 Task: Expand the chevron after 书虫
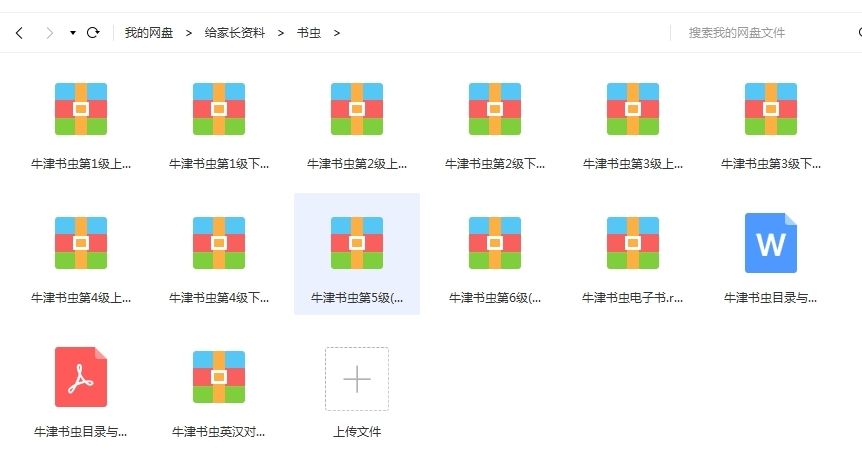tap(336, 33)
